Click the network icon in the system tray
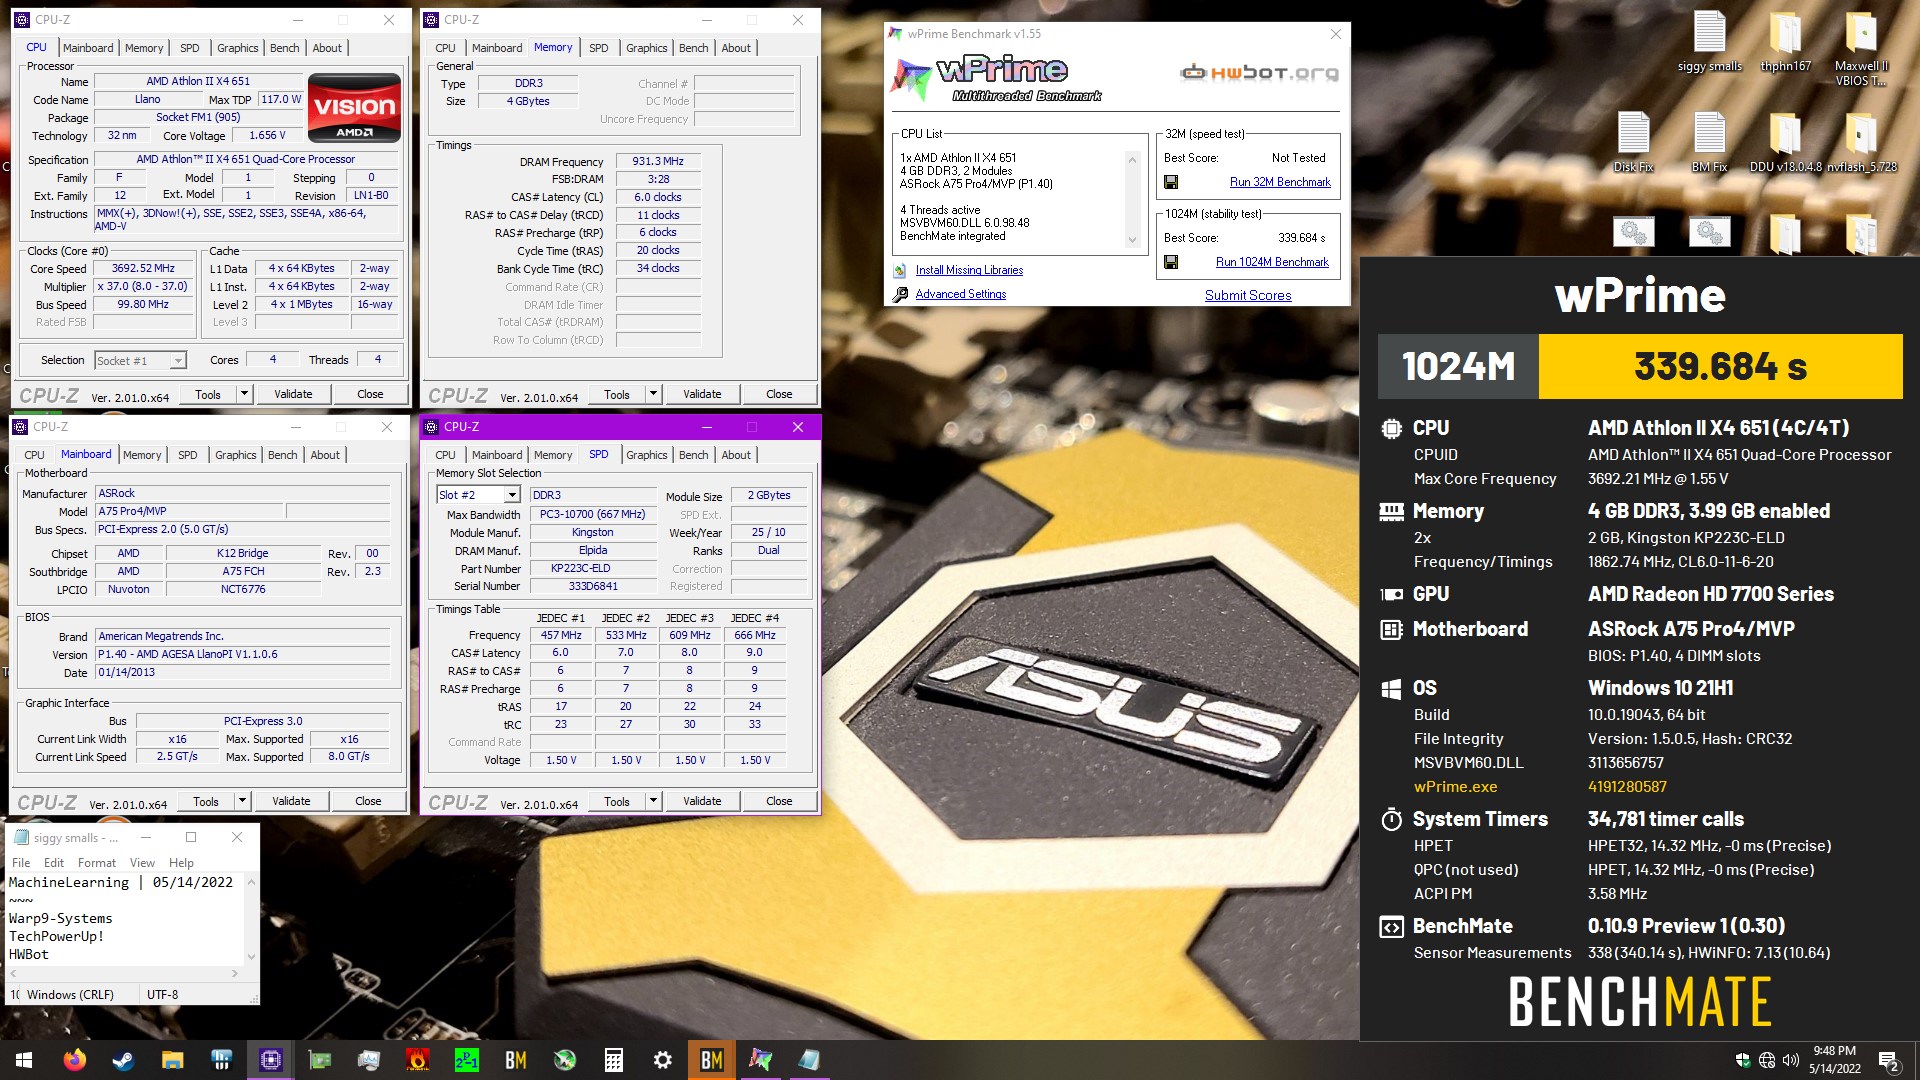This screenshot has height=1080, width=1920. click(1767, 1060)
